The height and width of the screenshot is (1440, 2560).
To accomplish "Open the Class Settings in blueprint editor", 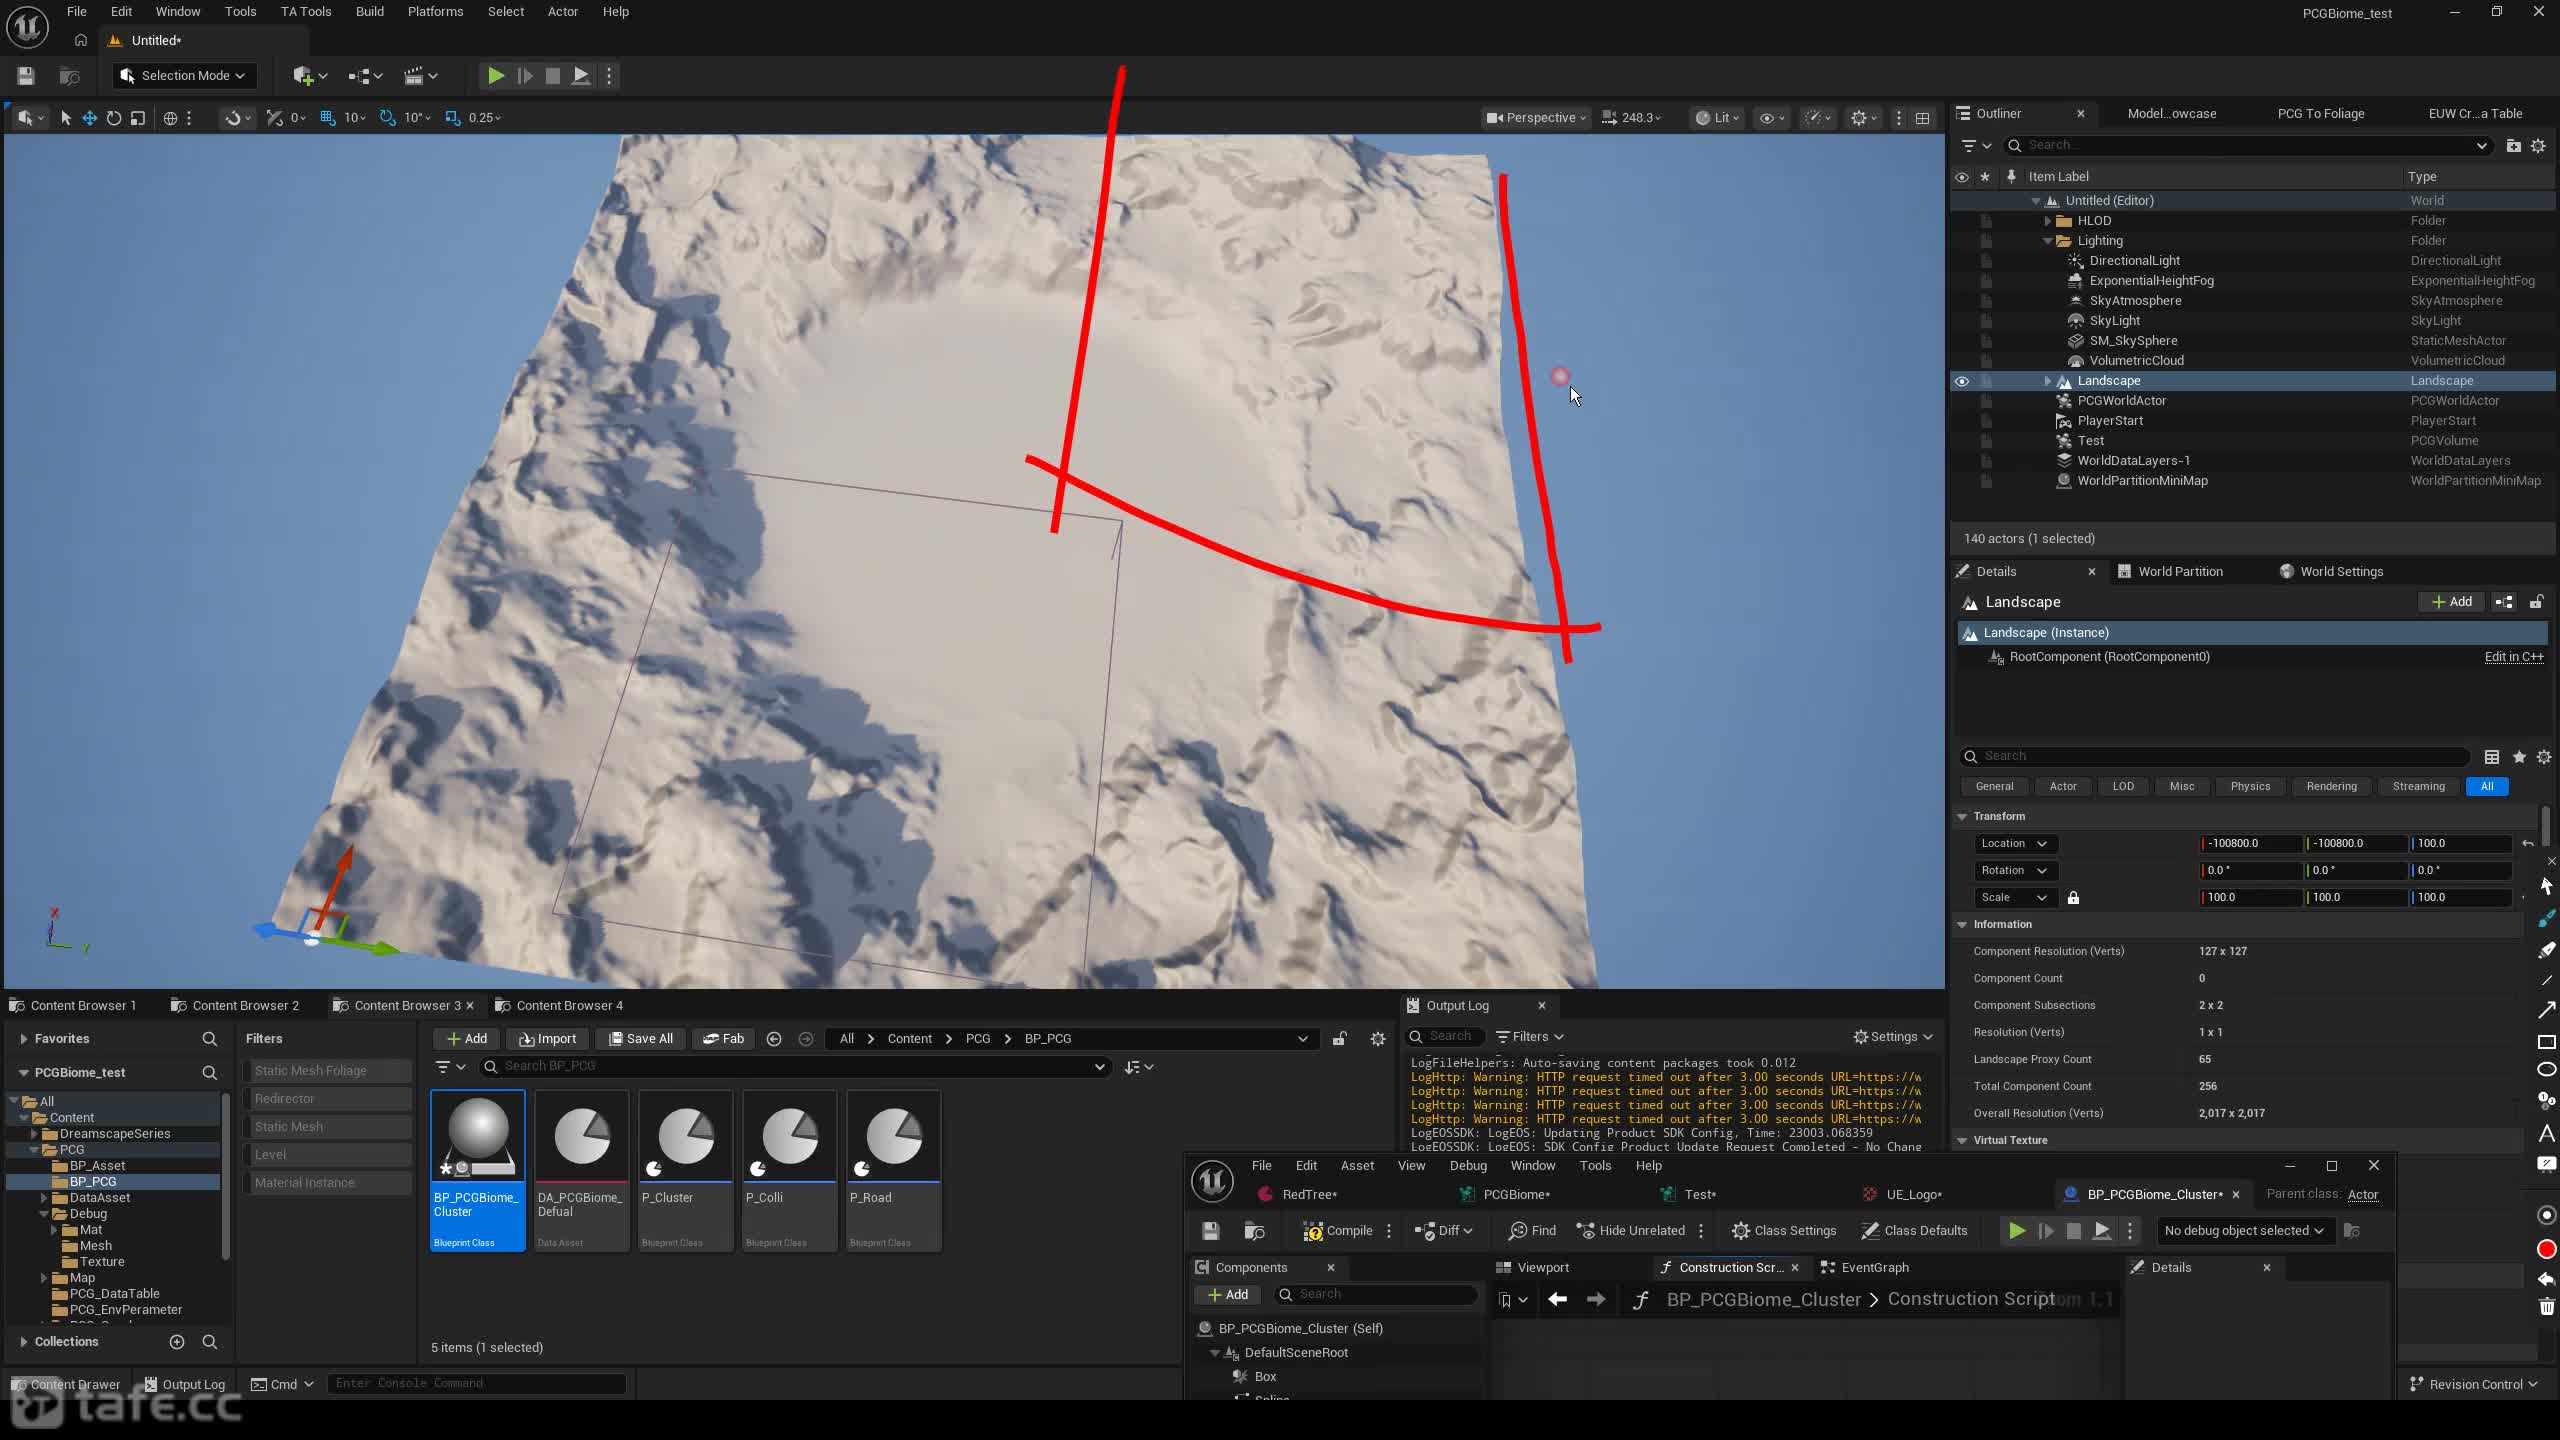I will tap(1784, 1231).
